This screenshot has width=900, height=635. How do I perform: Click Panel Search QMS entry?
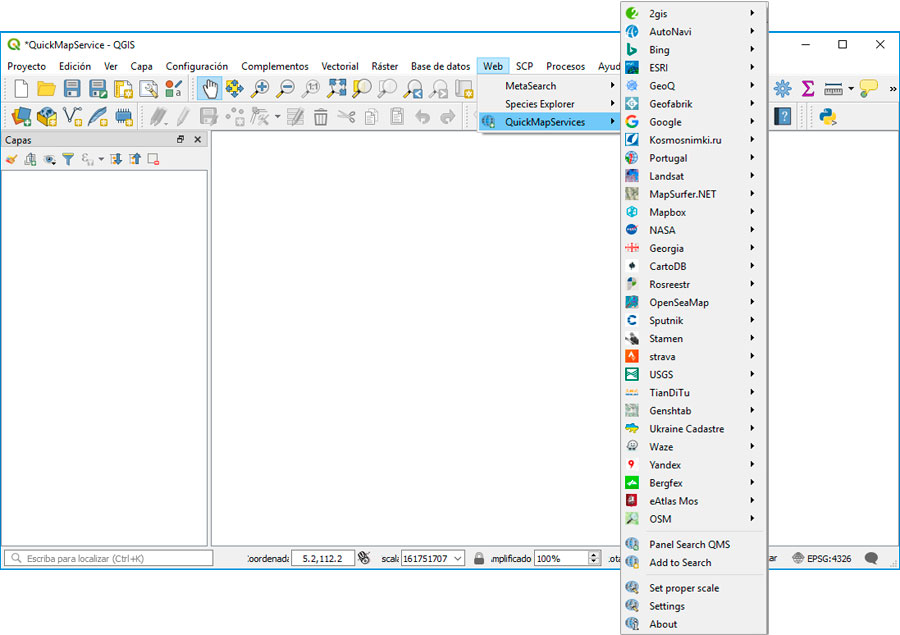(x=690, y=544)
